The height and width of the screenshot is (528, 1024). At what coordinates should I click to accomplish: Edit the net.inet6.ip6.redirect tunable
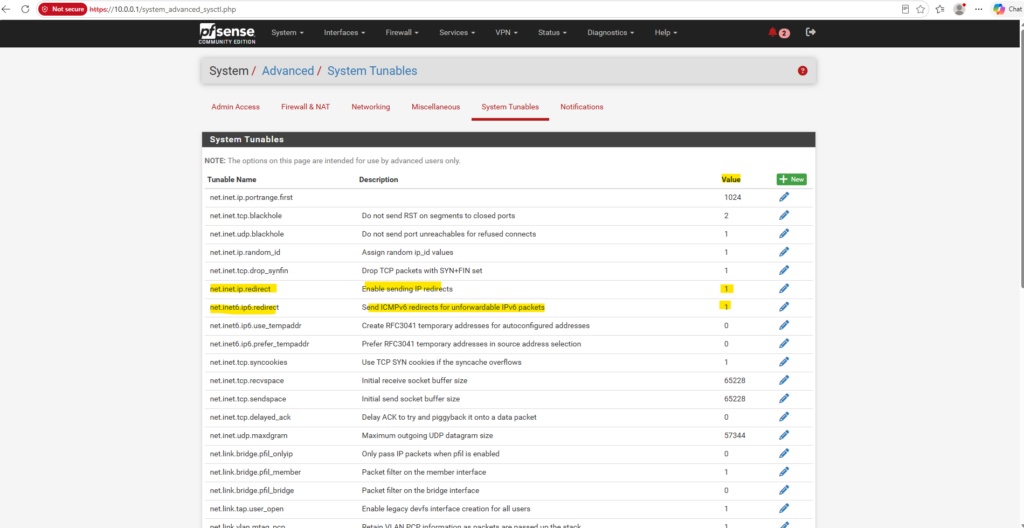(x=784, y=306)
